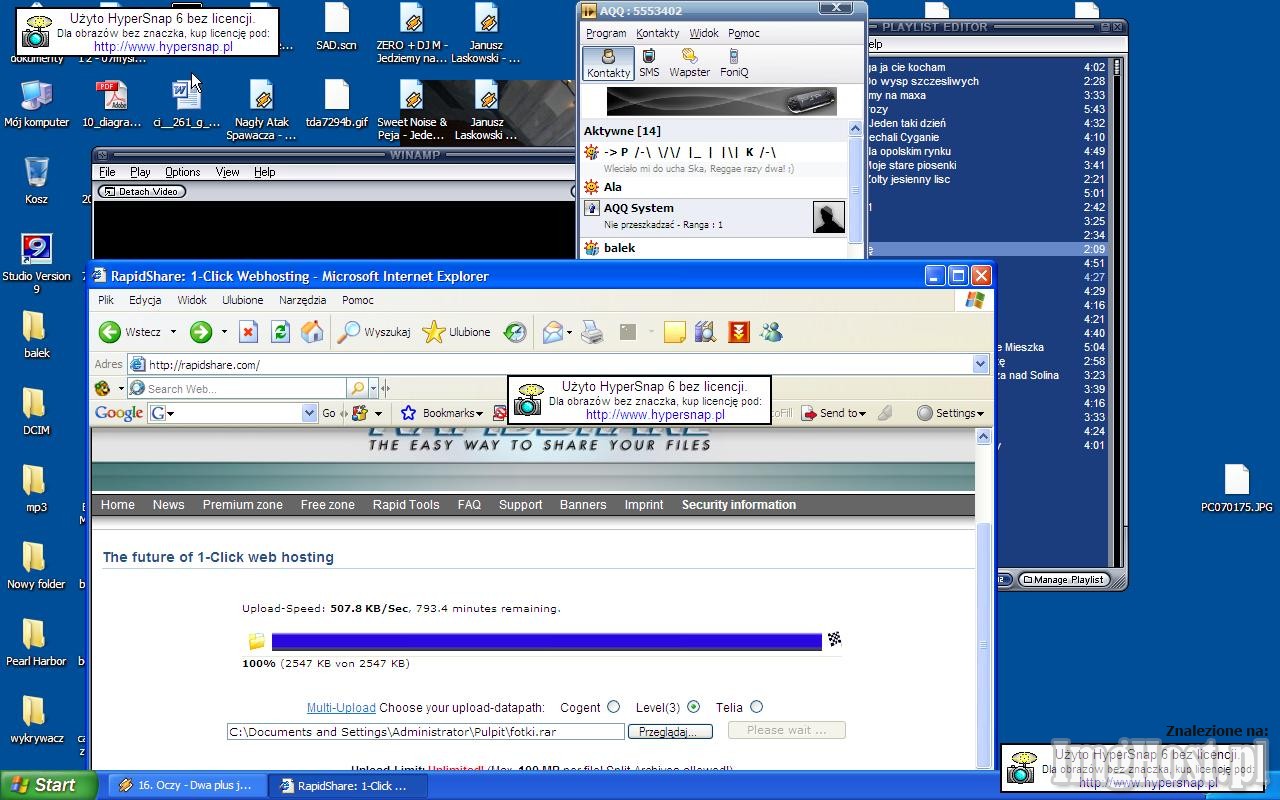Open the FAQ link in RapidShare navigation
This screenshot has height=800, width=1280.
coord(469,505)
